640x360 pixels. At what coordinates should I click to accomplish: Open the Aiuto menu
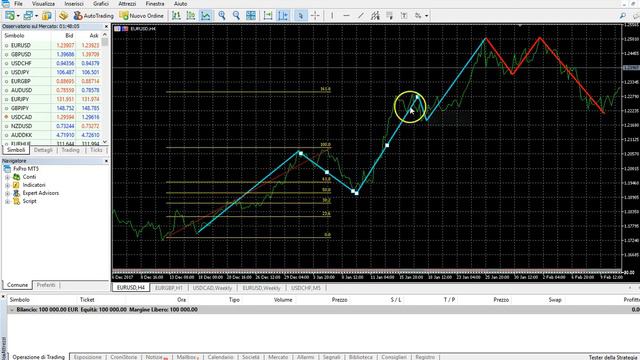180,4
